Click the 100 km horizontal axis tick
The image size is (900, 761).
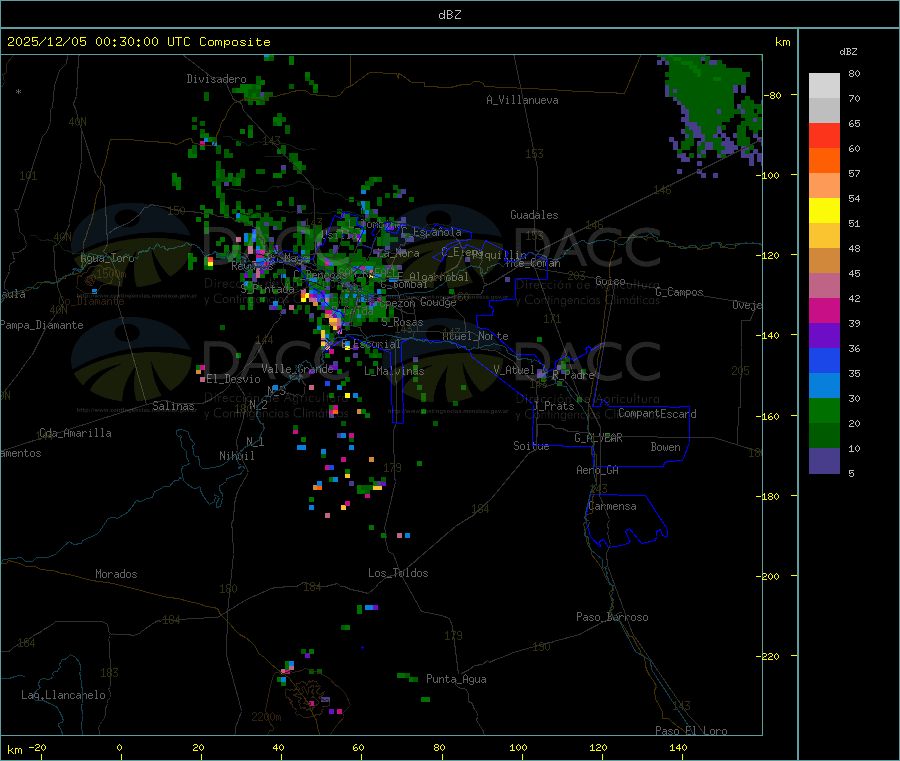pyautogui.click(x=518, y=747)
